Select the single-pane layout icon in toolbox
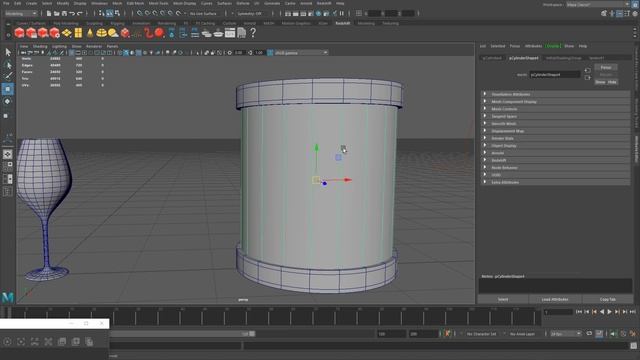 (x=8, y=154)
